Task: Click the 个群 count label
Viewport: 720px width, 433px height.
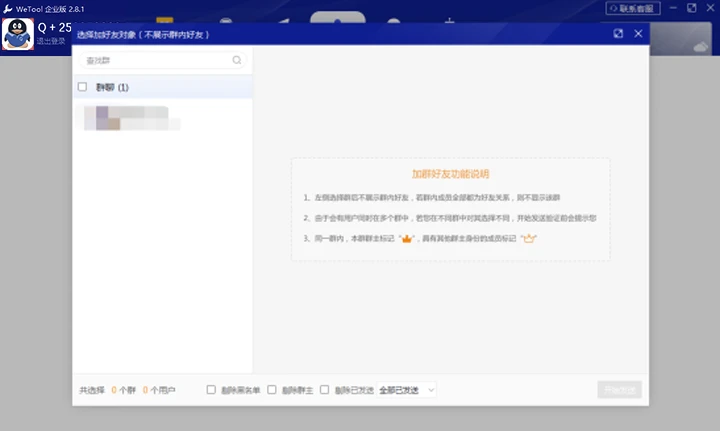Action: 127,390
